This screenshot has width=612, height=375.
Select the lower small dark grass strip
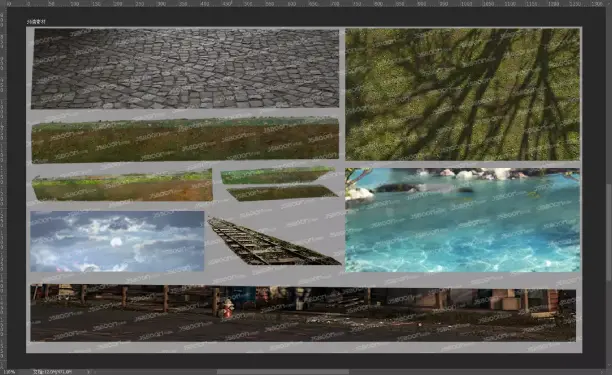tap(282, 193)
